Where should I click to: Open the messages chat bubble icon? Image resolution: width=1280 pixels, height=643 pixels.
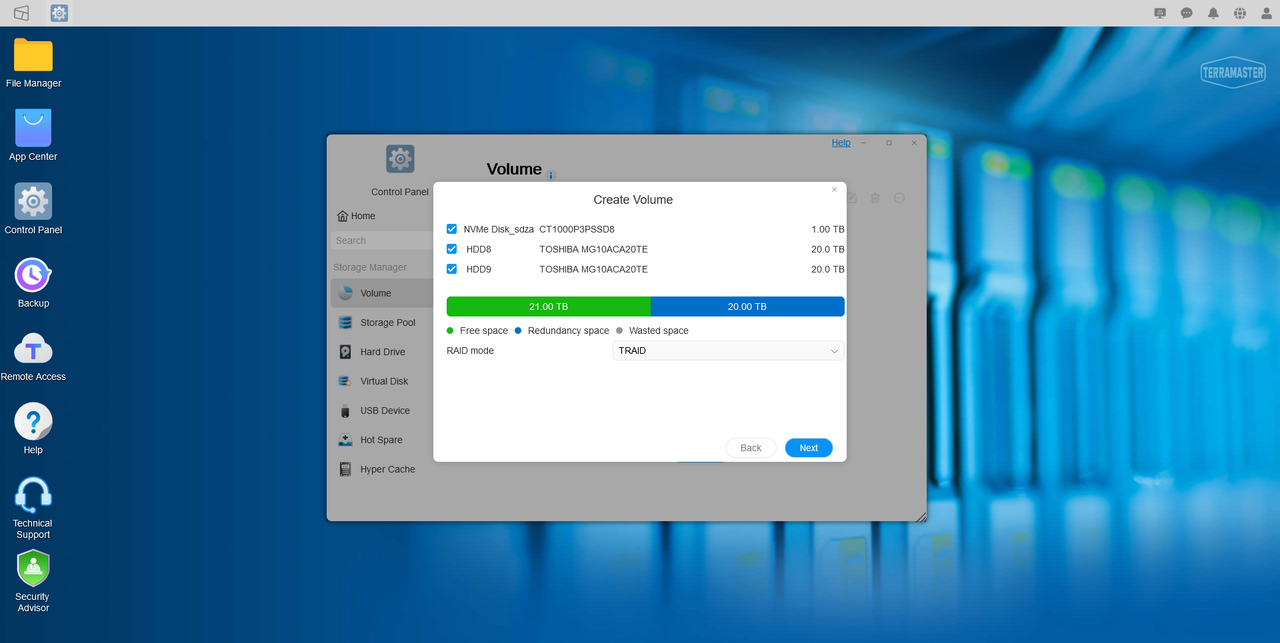click(x=1187, y=13)
